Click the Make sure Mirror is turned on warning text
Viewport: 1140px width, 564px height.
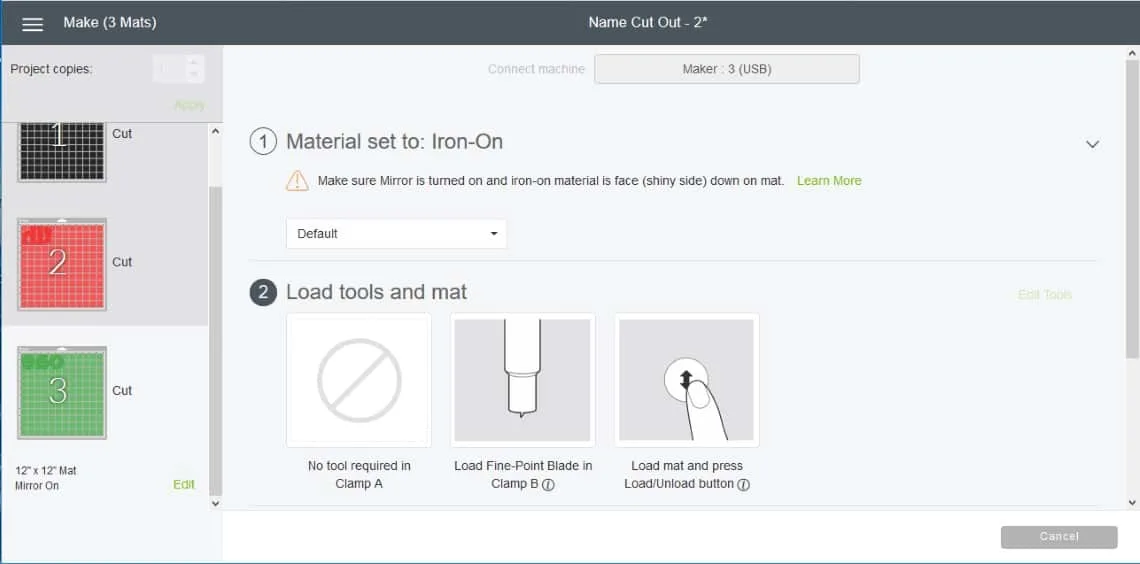551,180
